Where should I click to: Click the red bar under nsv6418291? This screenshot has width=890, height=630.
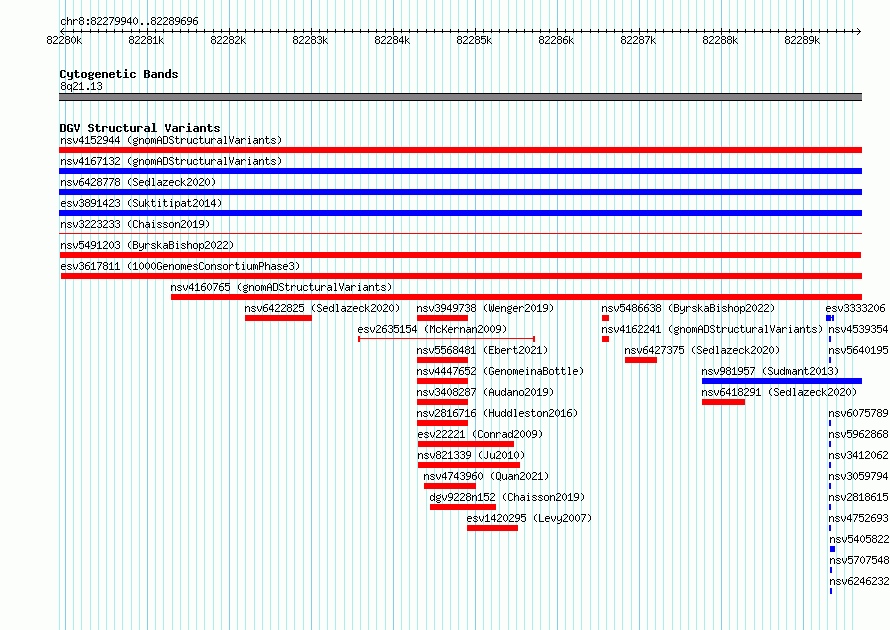[x=723, y=402]
